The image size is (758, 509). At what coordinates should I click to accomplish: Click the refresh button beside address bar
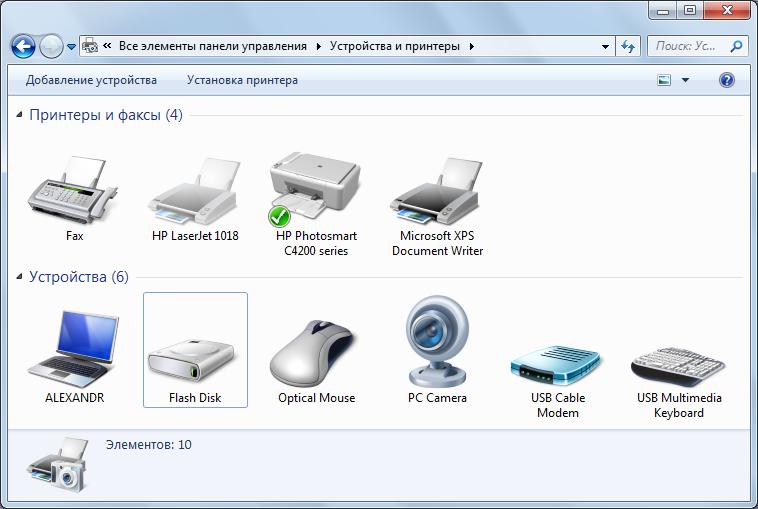pyautogui.click(x=627, y=46)
